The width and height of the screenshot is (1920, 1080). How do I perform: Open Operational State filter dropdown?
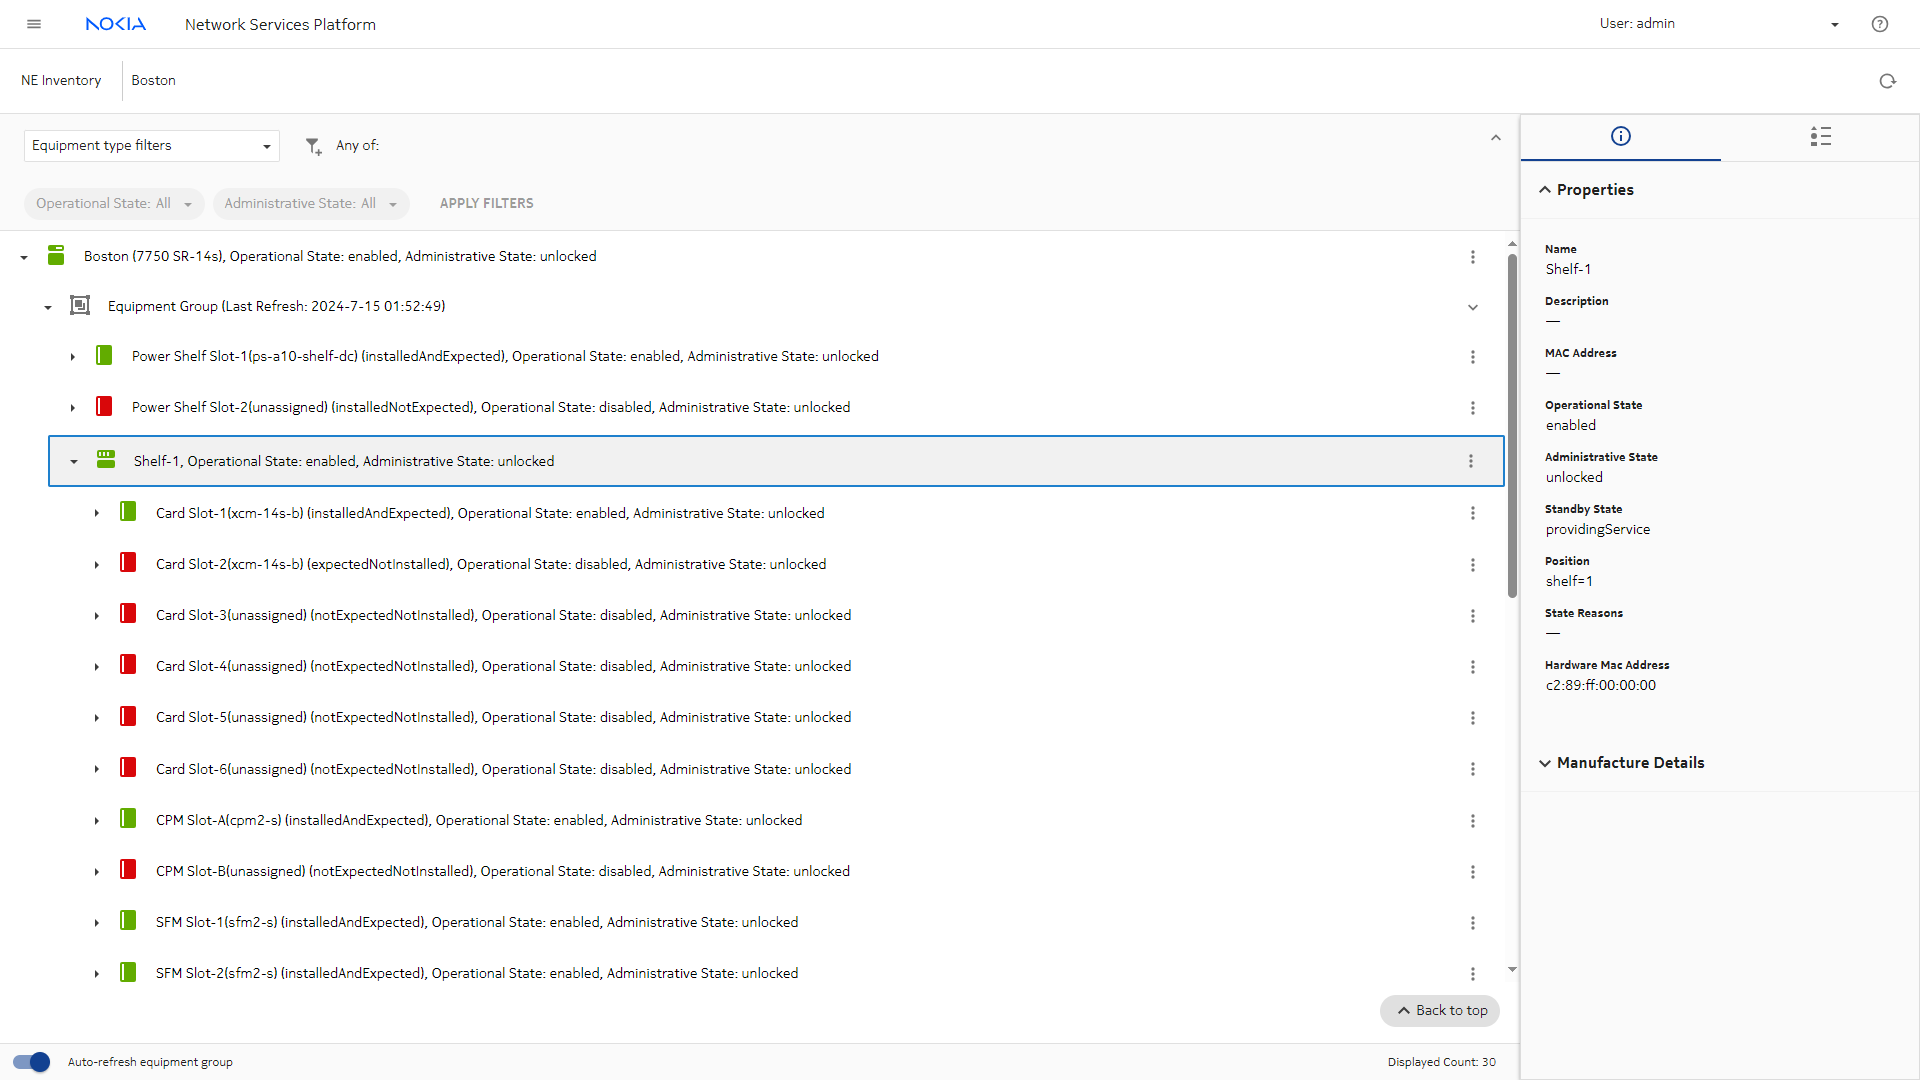pos(114,204)
